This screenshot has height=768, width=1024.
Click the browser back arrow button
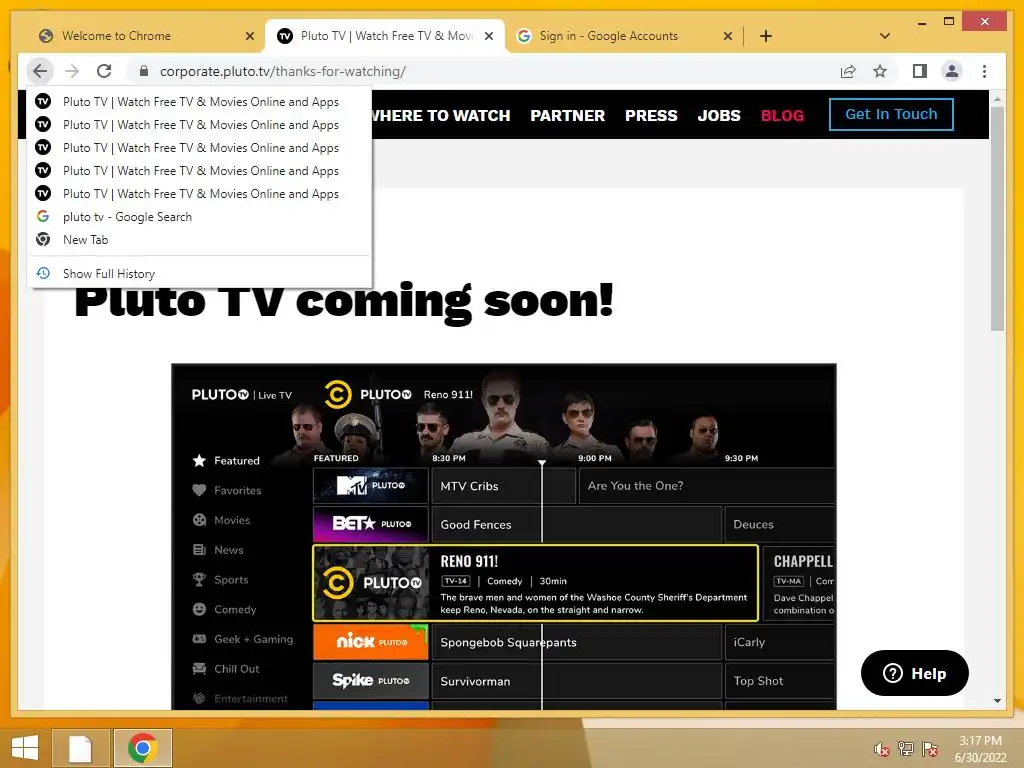click(x=40, y=71)
